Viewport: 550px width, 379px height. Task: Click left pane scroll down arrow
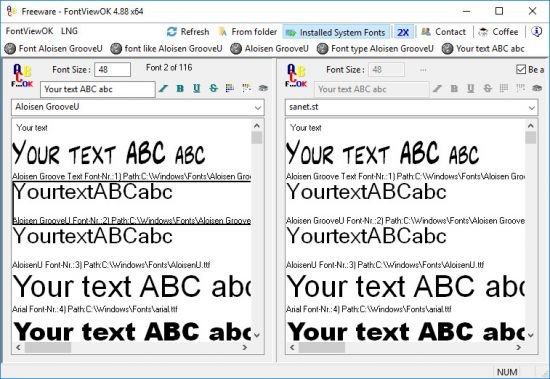tap(257, 335)
